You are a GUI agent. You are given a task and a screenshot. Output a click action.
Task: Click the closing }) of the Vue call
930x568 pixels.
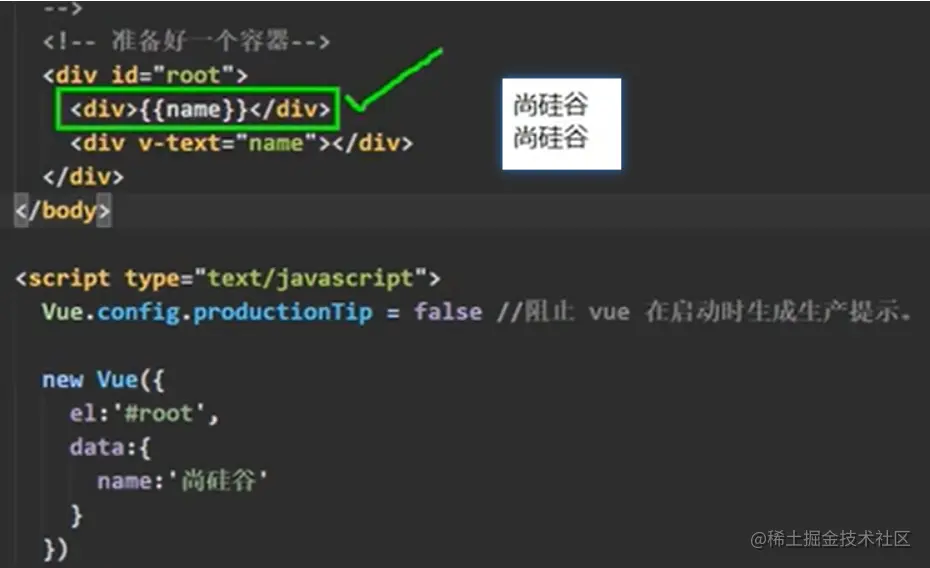pos(56,549)
